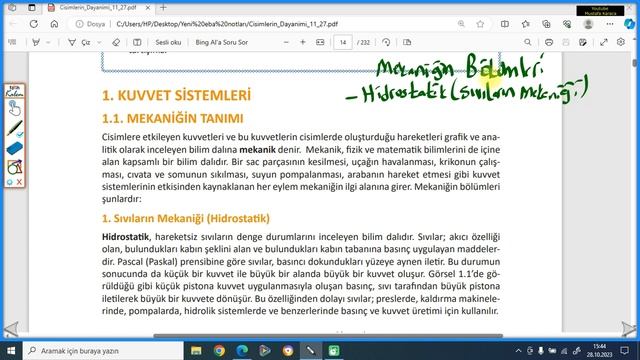Select the eraser tool in Kalem toolbar

[15, 148]
